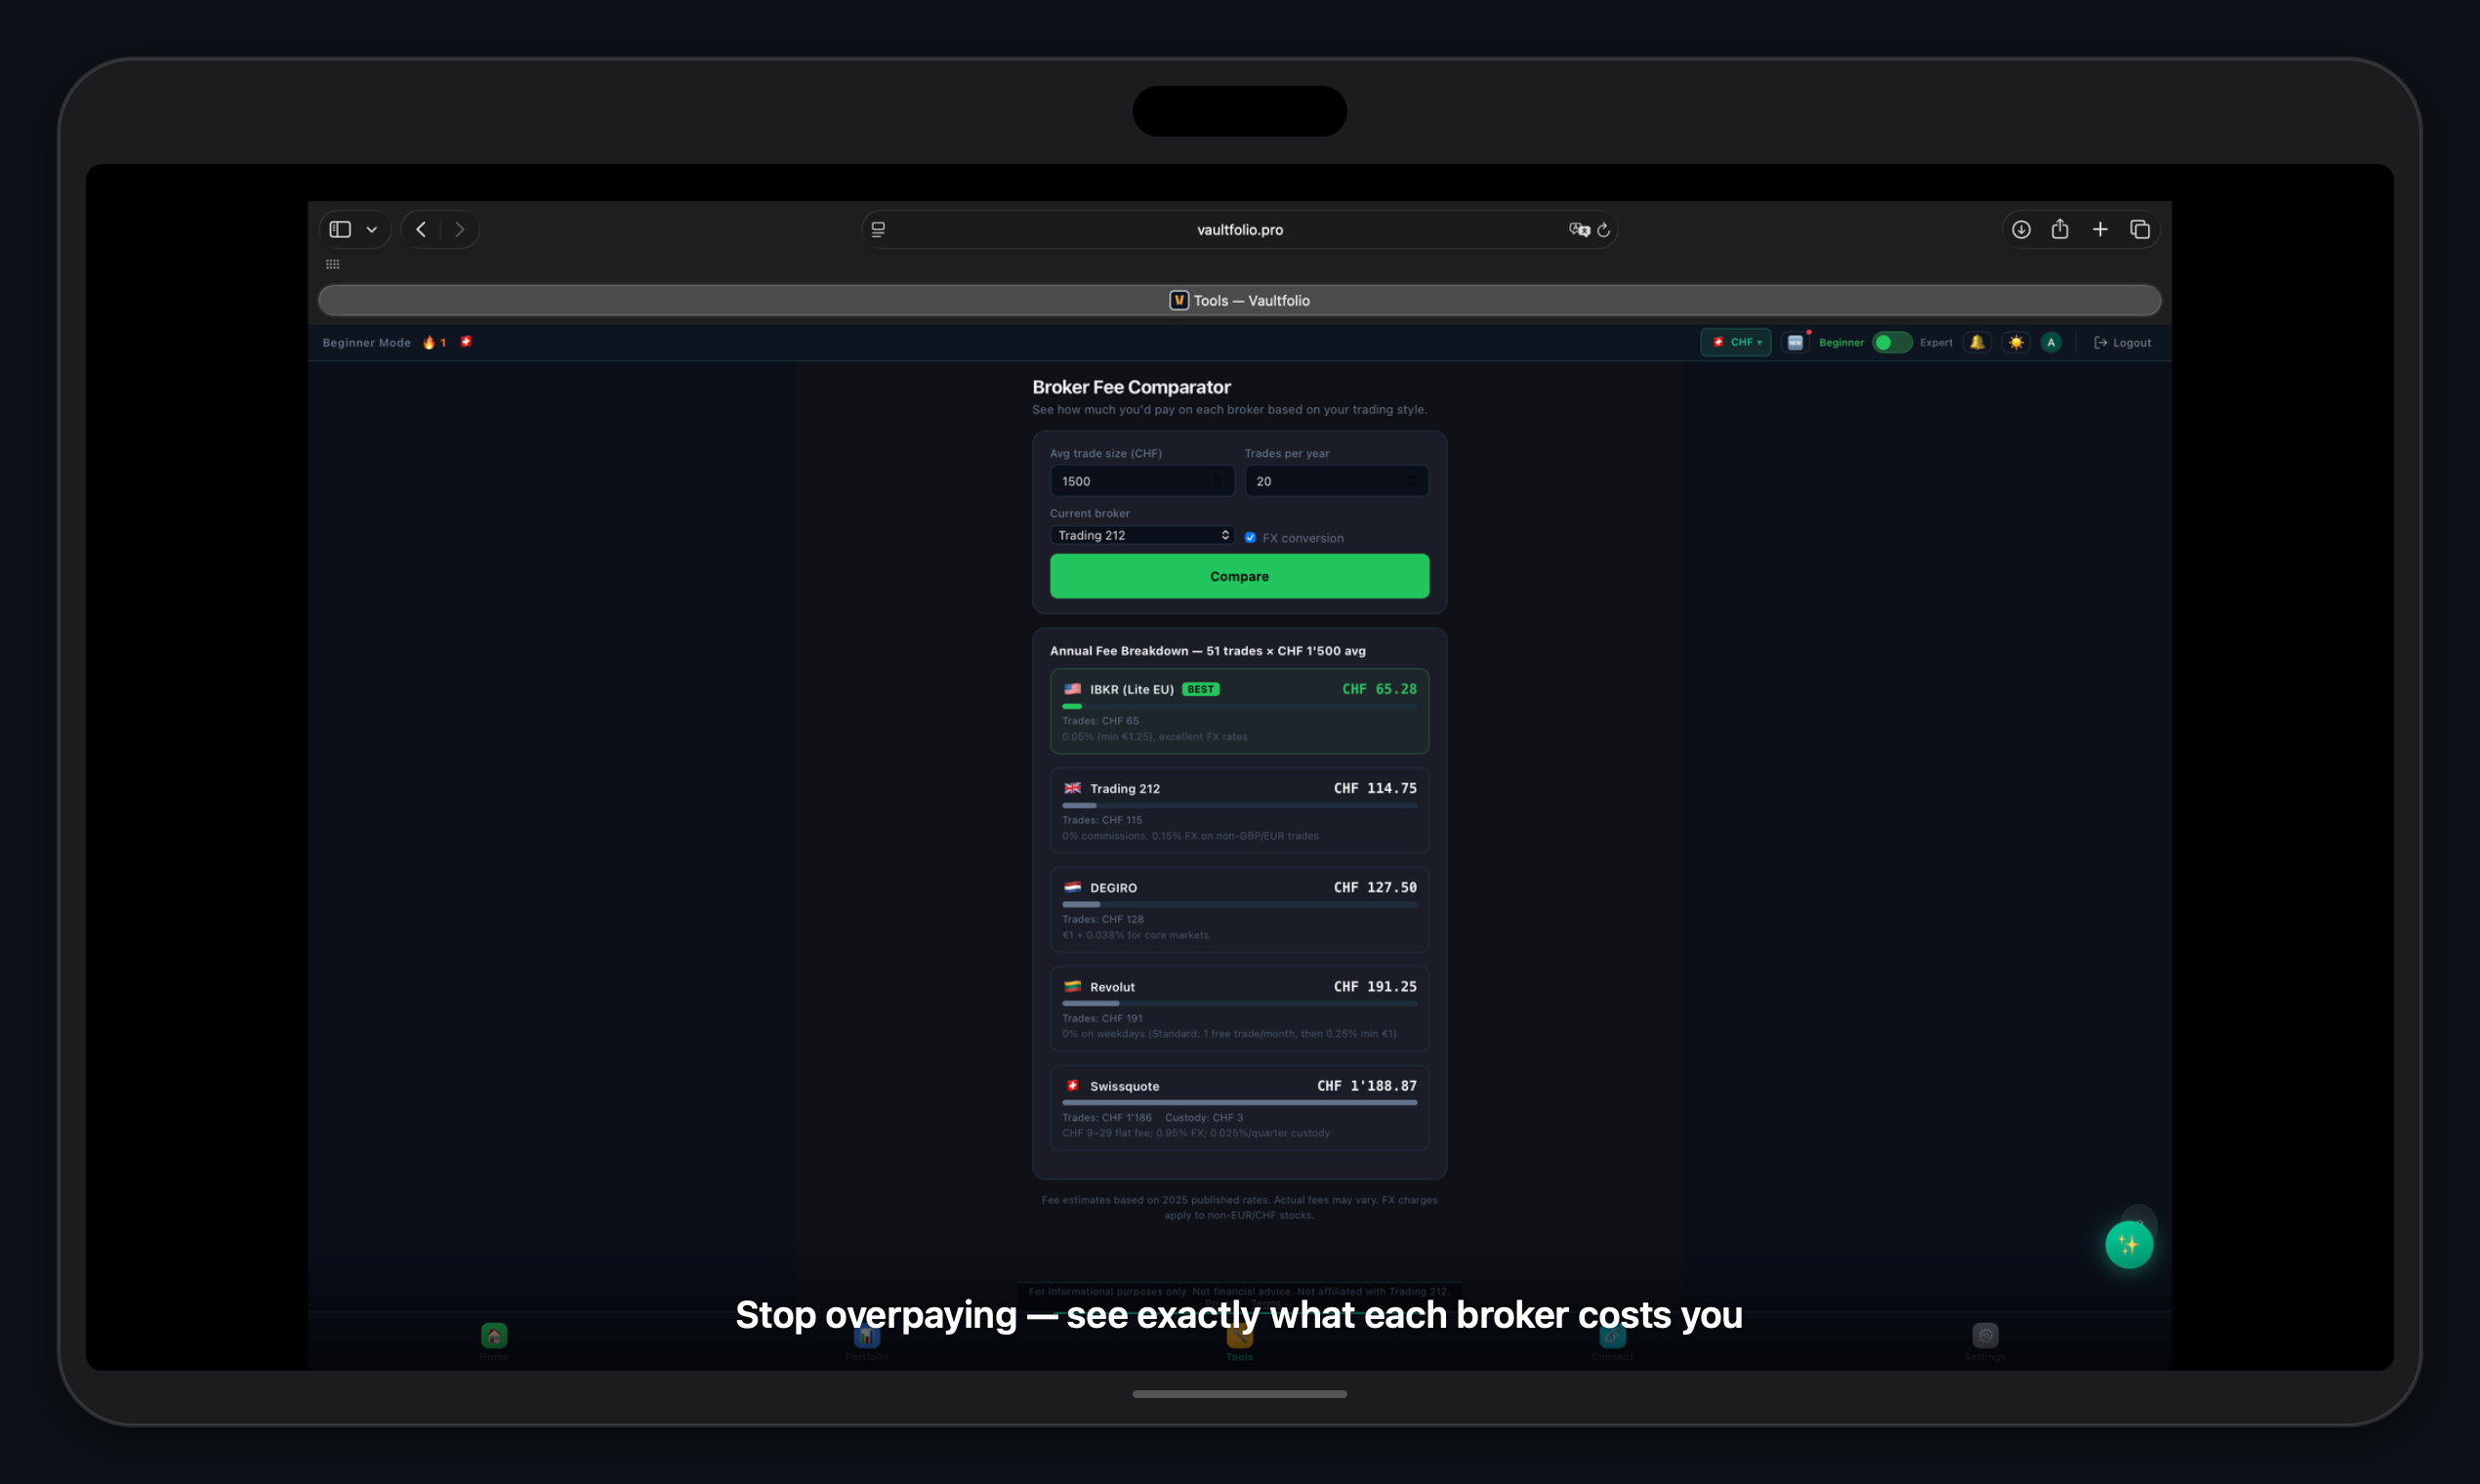This screenshot has width=2480, height=1484.
Task: Click the Lithuania flag next to Revolut
Action: tap(1073, 986)
